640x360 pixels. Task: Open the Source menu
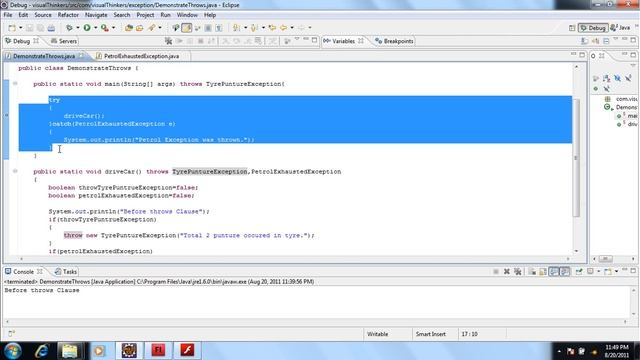pos(43,15)
